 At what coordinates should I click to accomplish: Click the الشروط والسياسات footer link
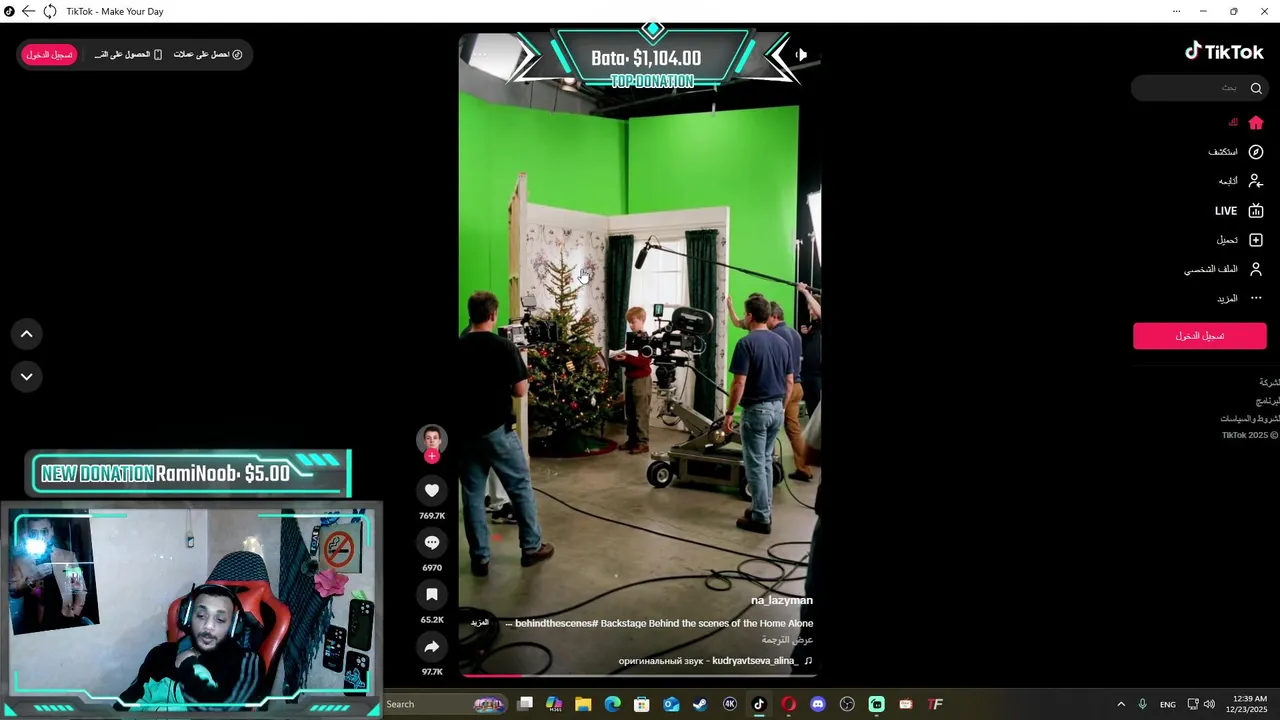(x=1250, y=419)
